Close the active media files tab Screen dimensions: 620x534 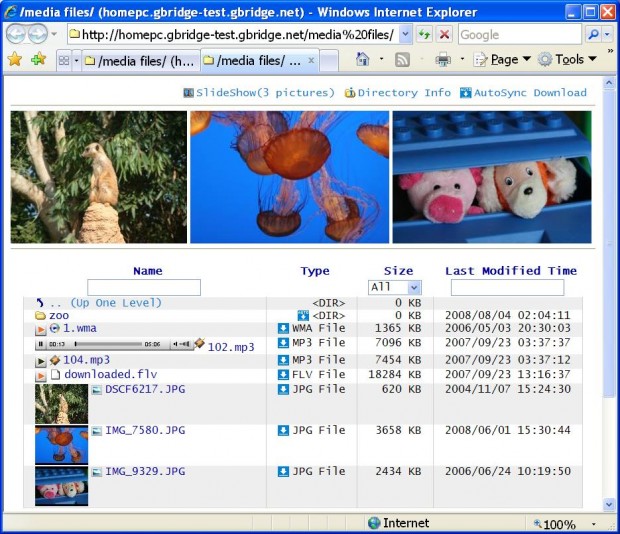coord(311,60)
